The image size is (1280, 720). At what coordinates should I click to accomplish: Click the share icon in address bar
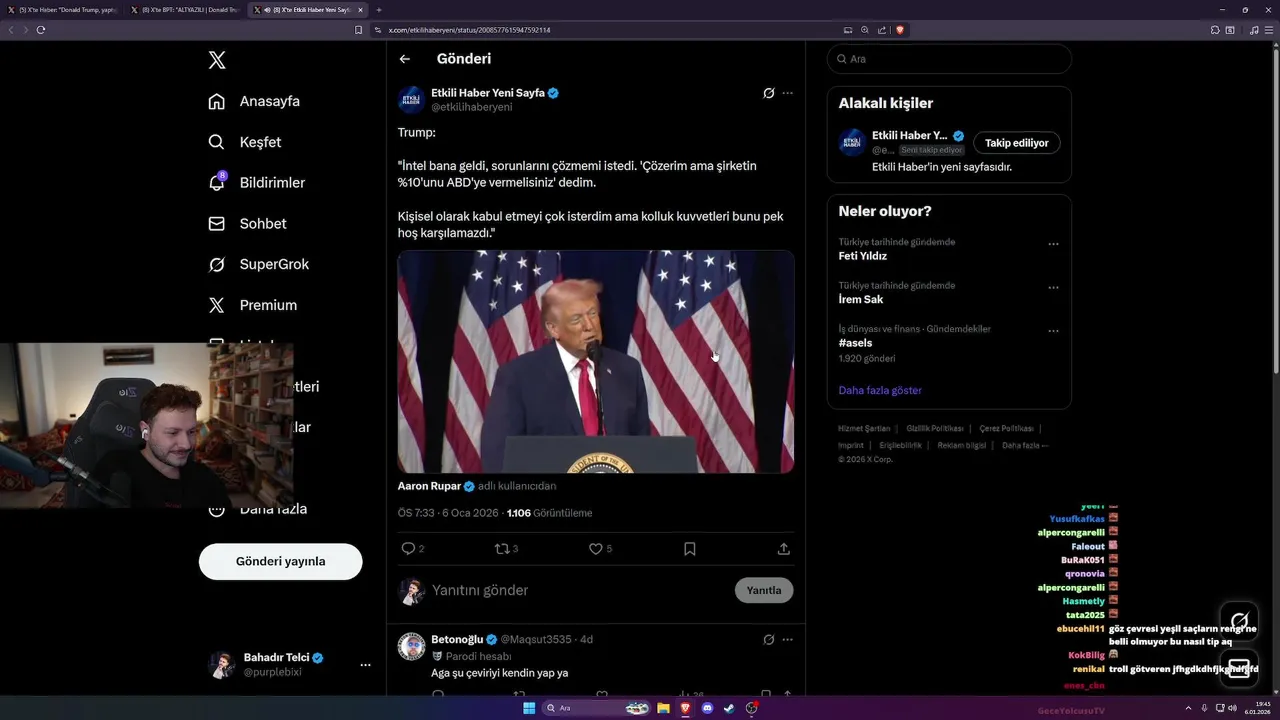(x=882, y=30)
